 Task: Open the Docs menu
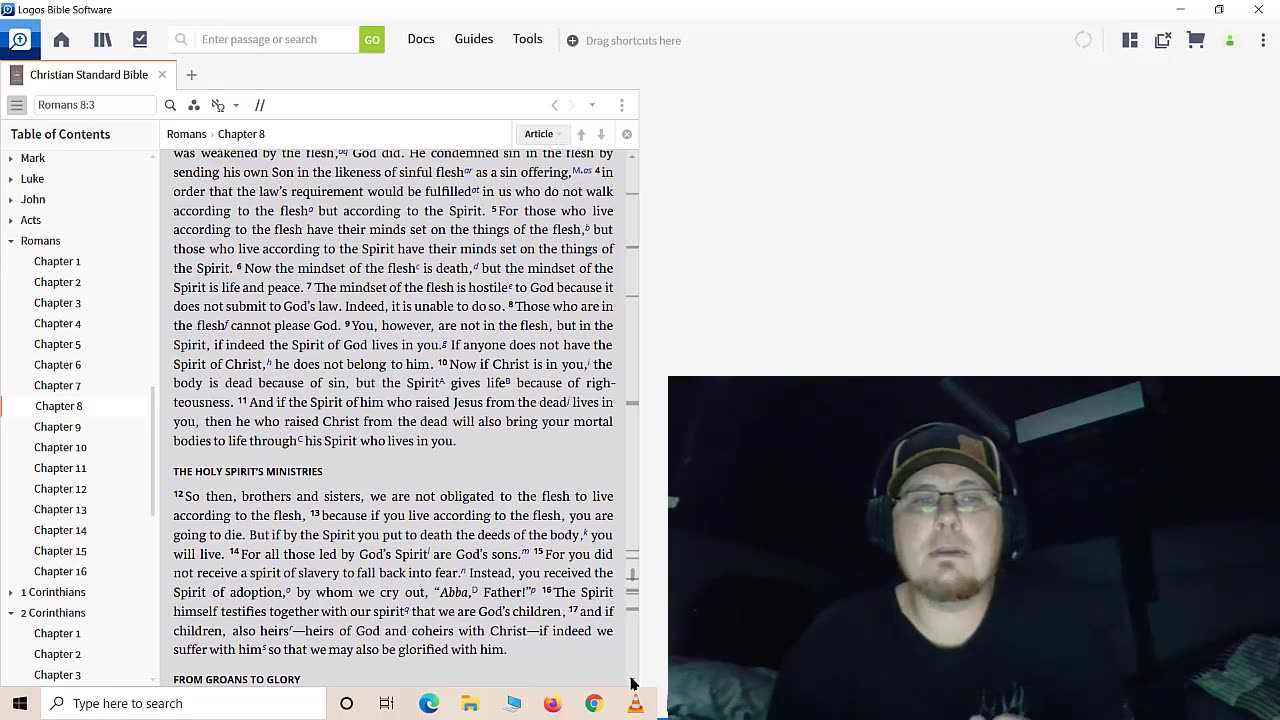coord(421,39)
